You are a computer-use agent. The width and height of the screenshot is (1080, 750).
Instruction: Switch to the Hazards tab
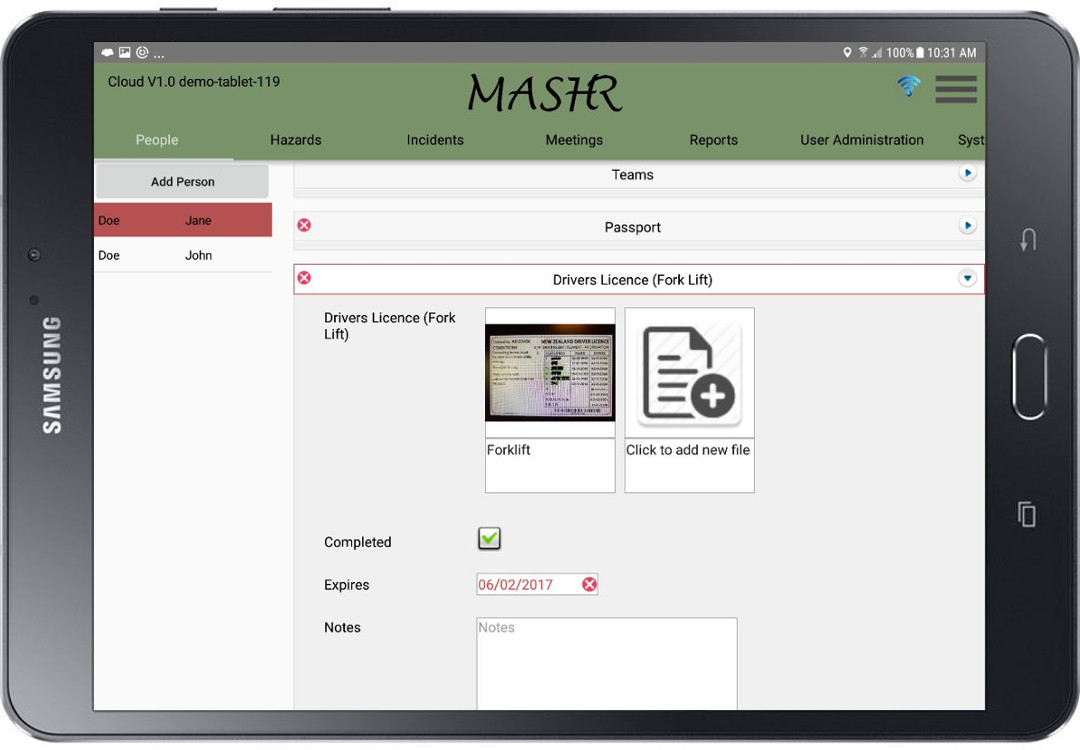[x=296, y=140]
